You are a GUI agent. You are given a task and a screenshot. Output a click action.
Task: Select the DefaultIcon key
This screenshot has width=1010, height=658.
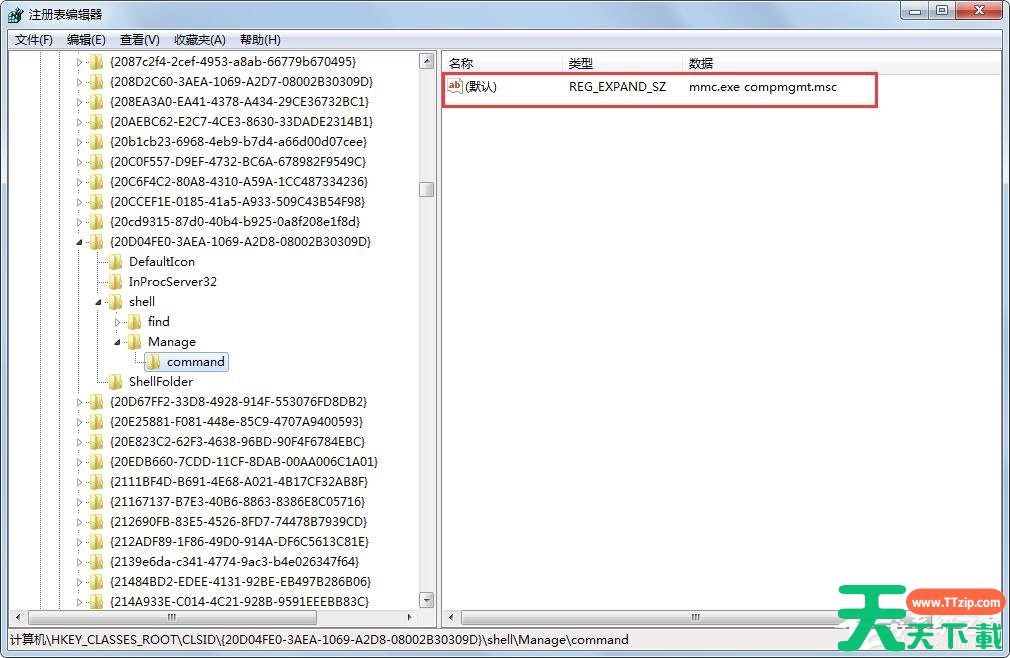[162, 262]
